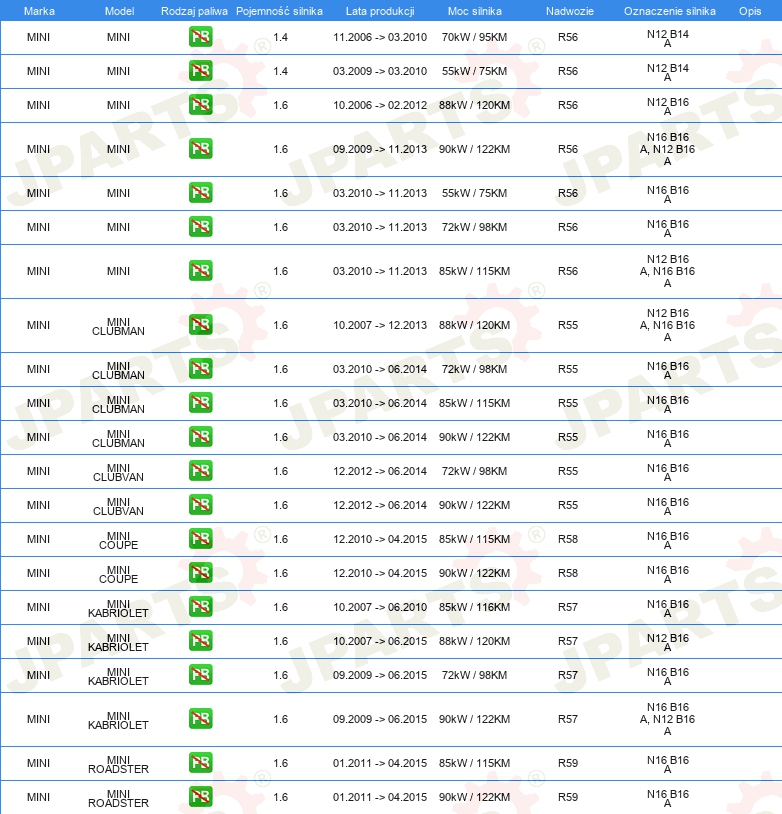Click the fuel icon in the 09.2009 -> 11.2013 row

pos(200,149)
